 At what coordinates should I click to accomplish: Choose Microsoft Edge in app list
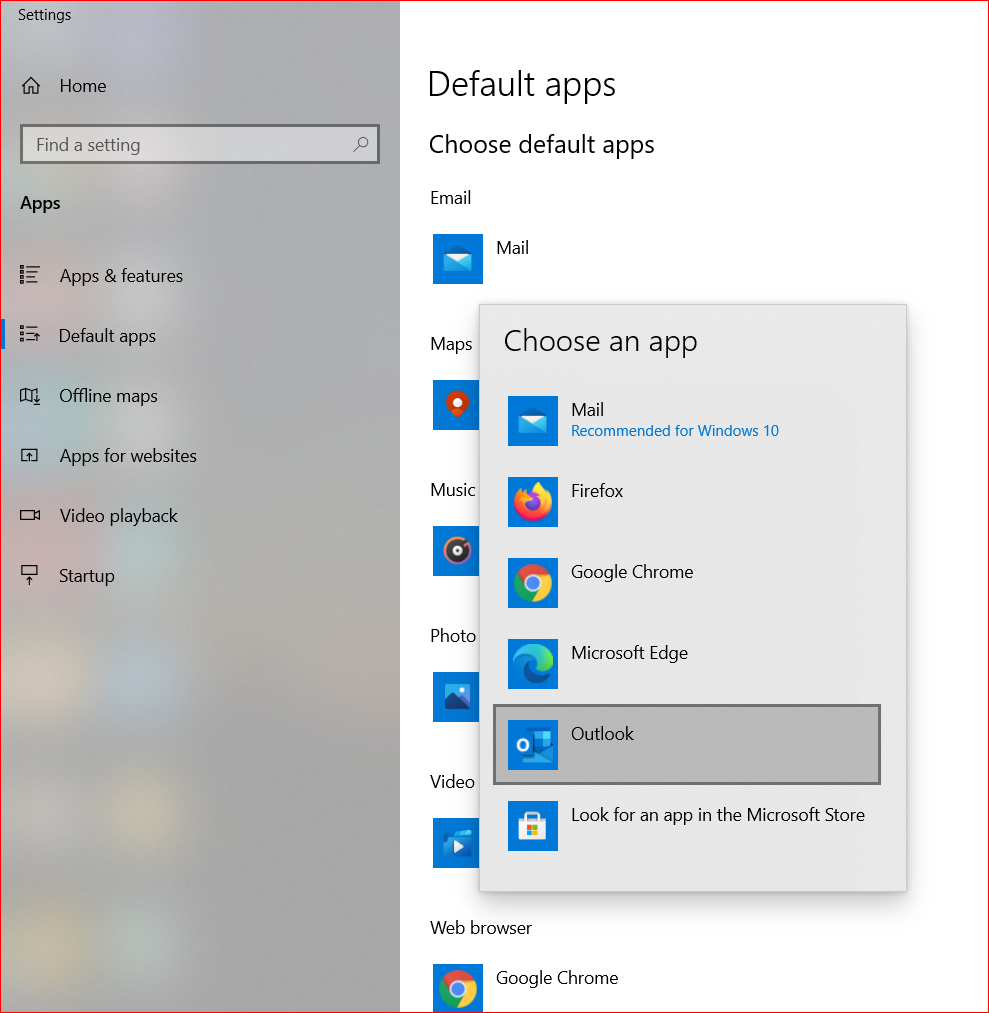coord(687,664)
